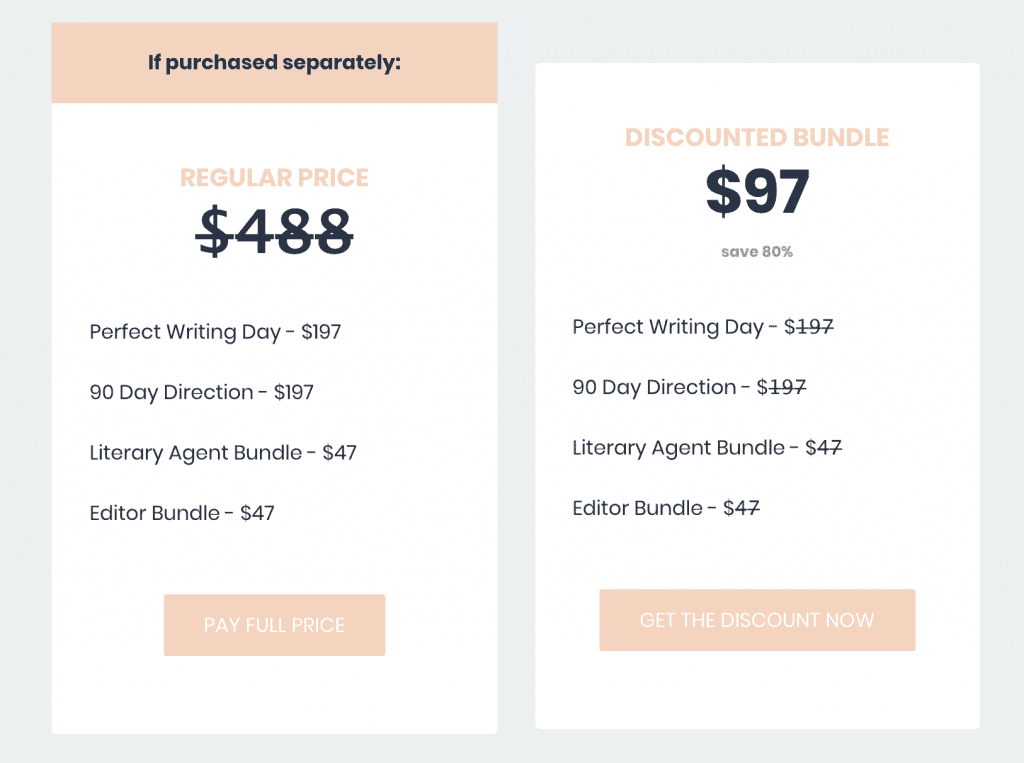The height and width of the screenshot is (763, 1024).
Task: Click the $97 bundle price
Action: [757, 192]
